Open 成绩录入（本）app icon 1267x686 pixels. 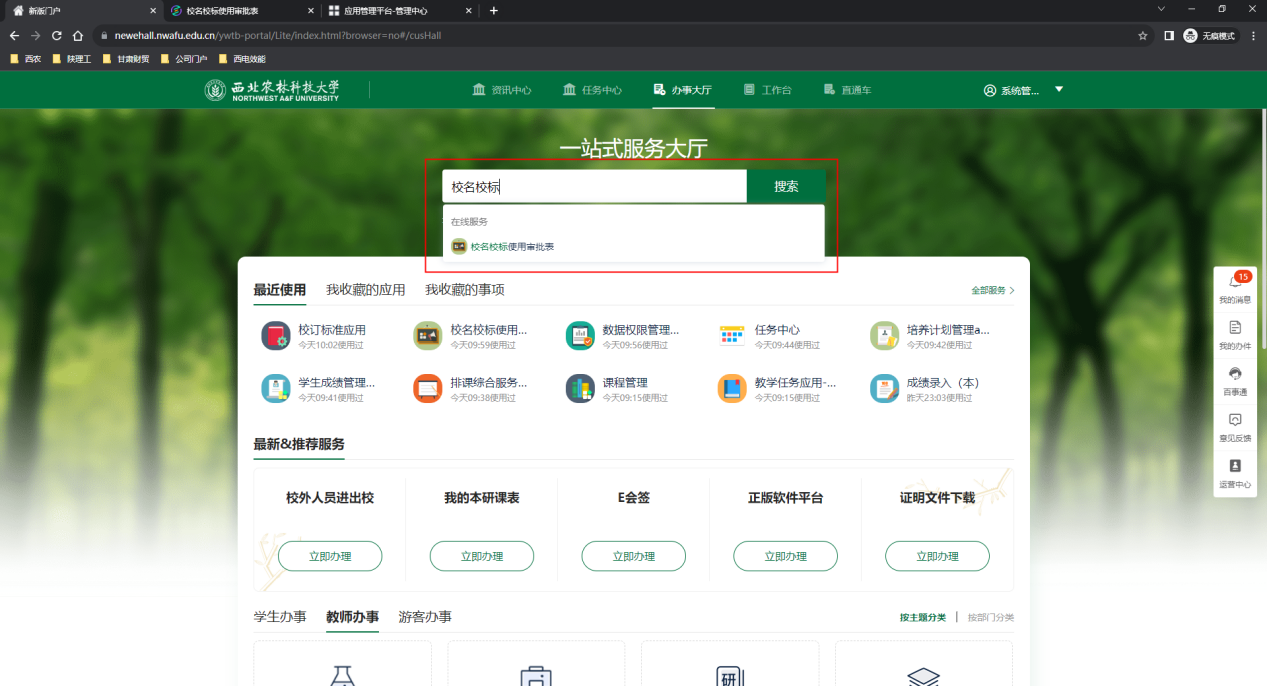point(884,389)
